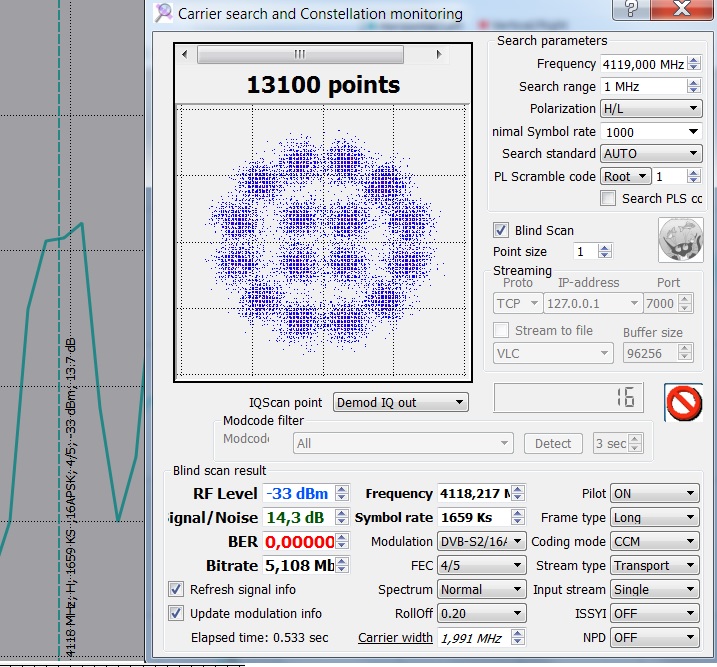Click the constellation horizontal scrollbar thumb
Screen dimensions: 717x667
click(x=300, y=54)
